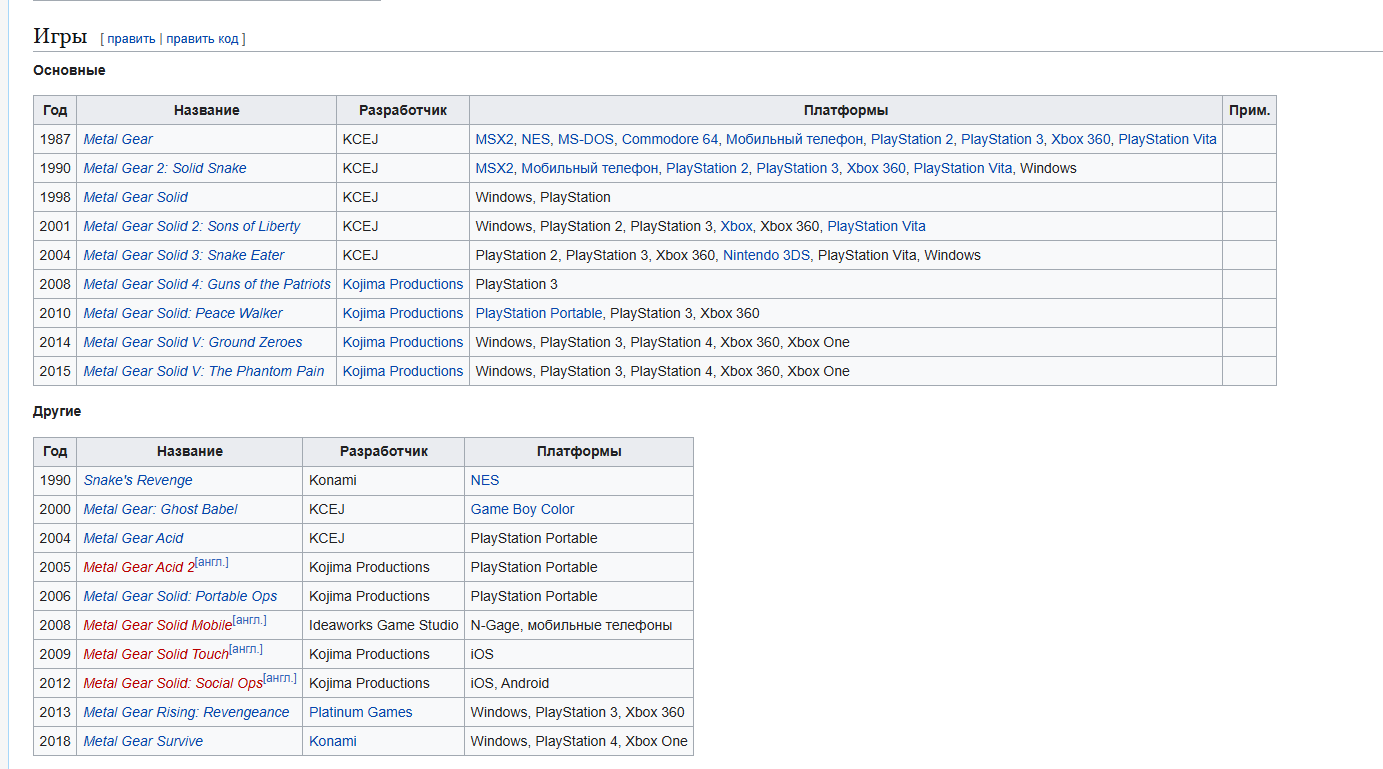Open Metal Gear Solid 3: Snake Eater link
This screenshot has width=1383, height=769.
pos(183,255)
